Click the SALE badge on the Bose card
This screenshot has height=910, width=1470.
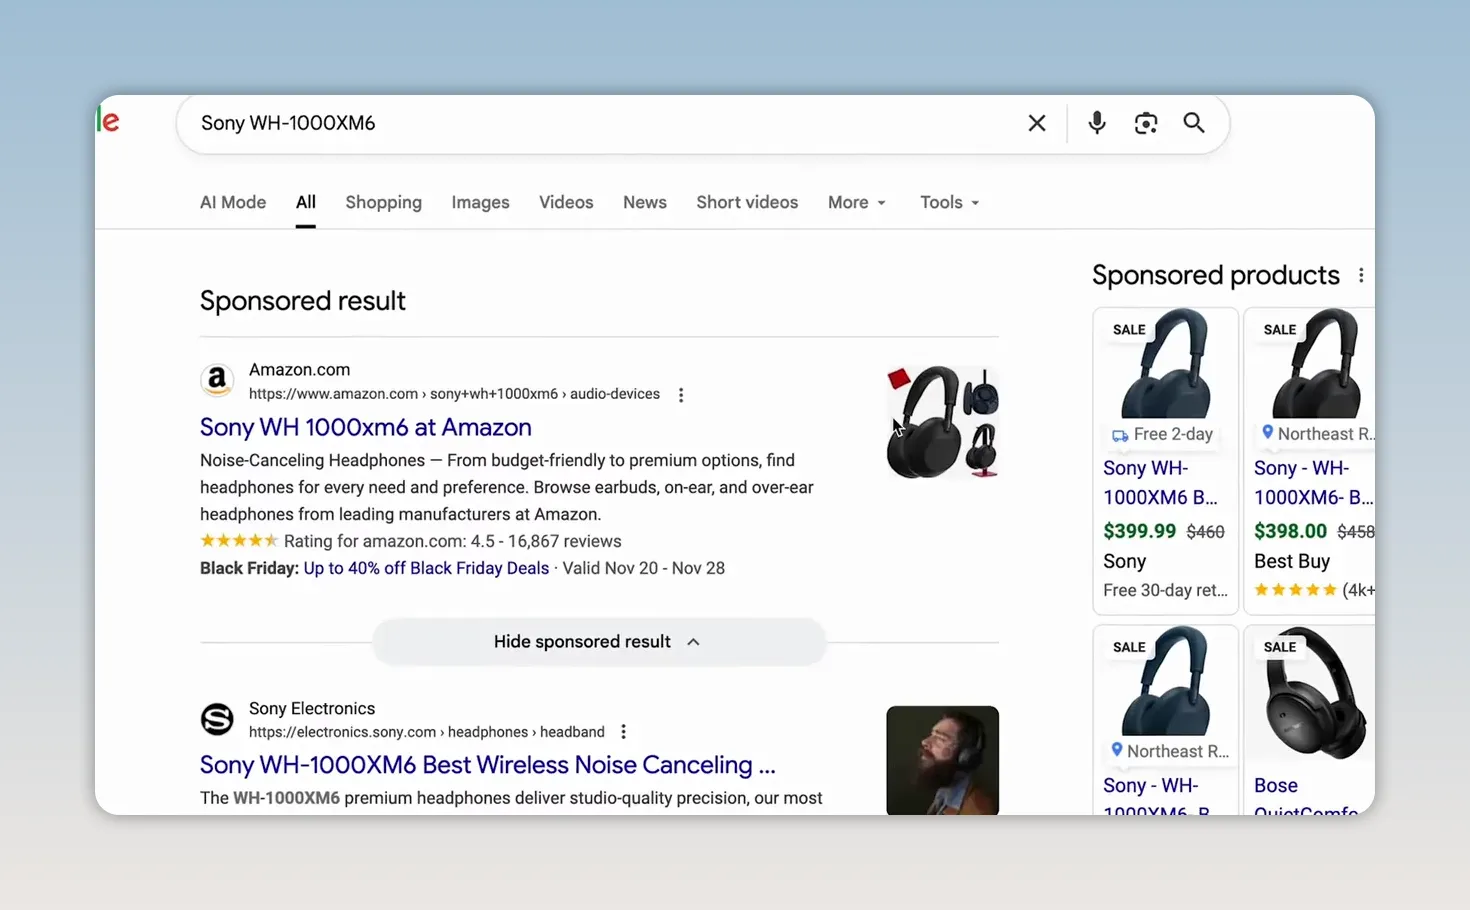[x=1280, y=647]
